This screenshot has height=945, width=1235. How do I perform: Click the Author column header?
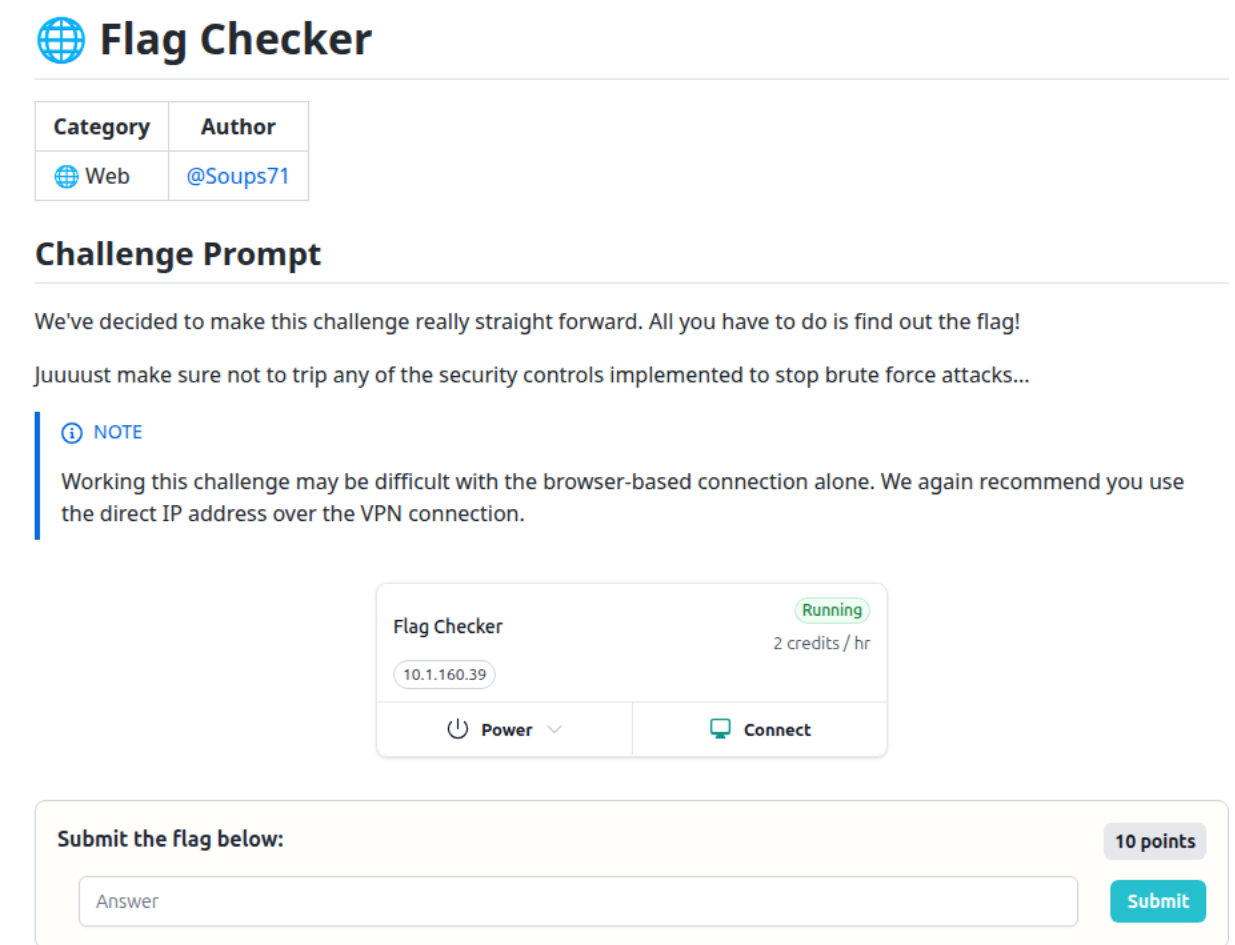click(x=238, y=126)
